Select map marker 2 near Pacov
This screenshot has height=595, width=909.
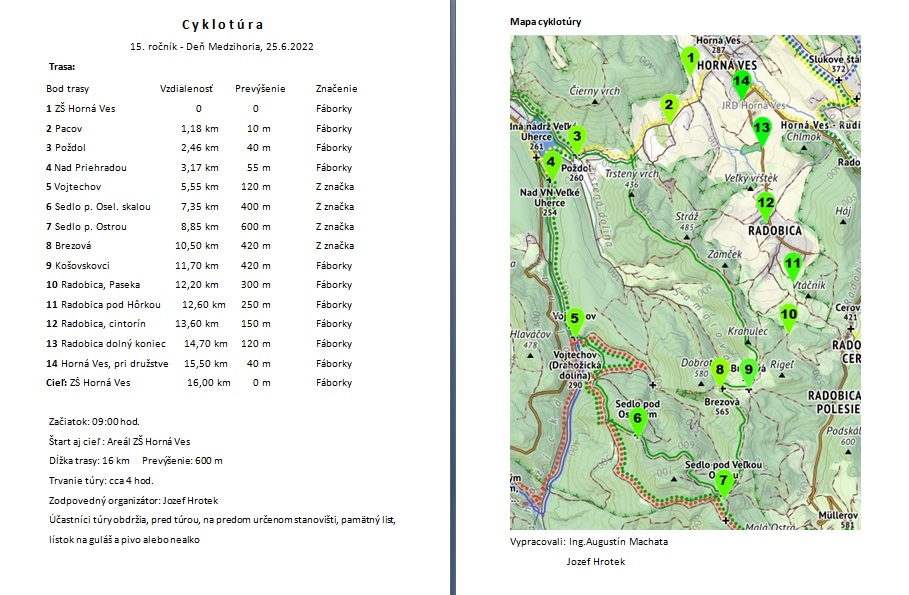pos(669,108)
